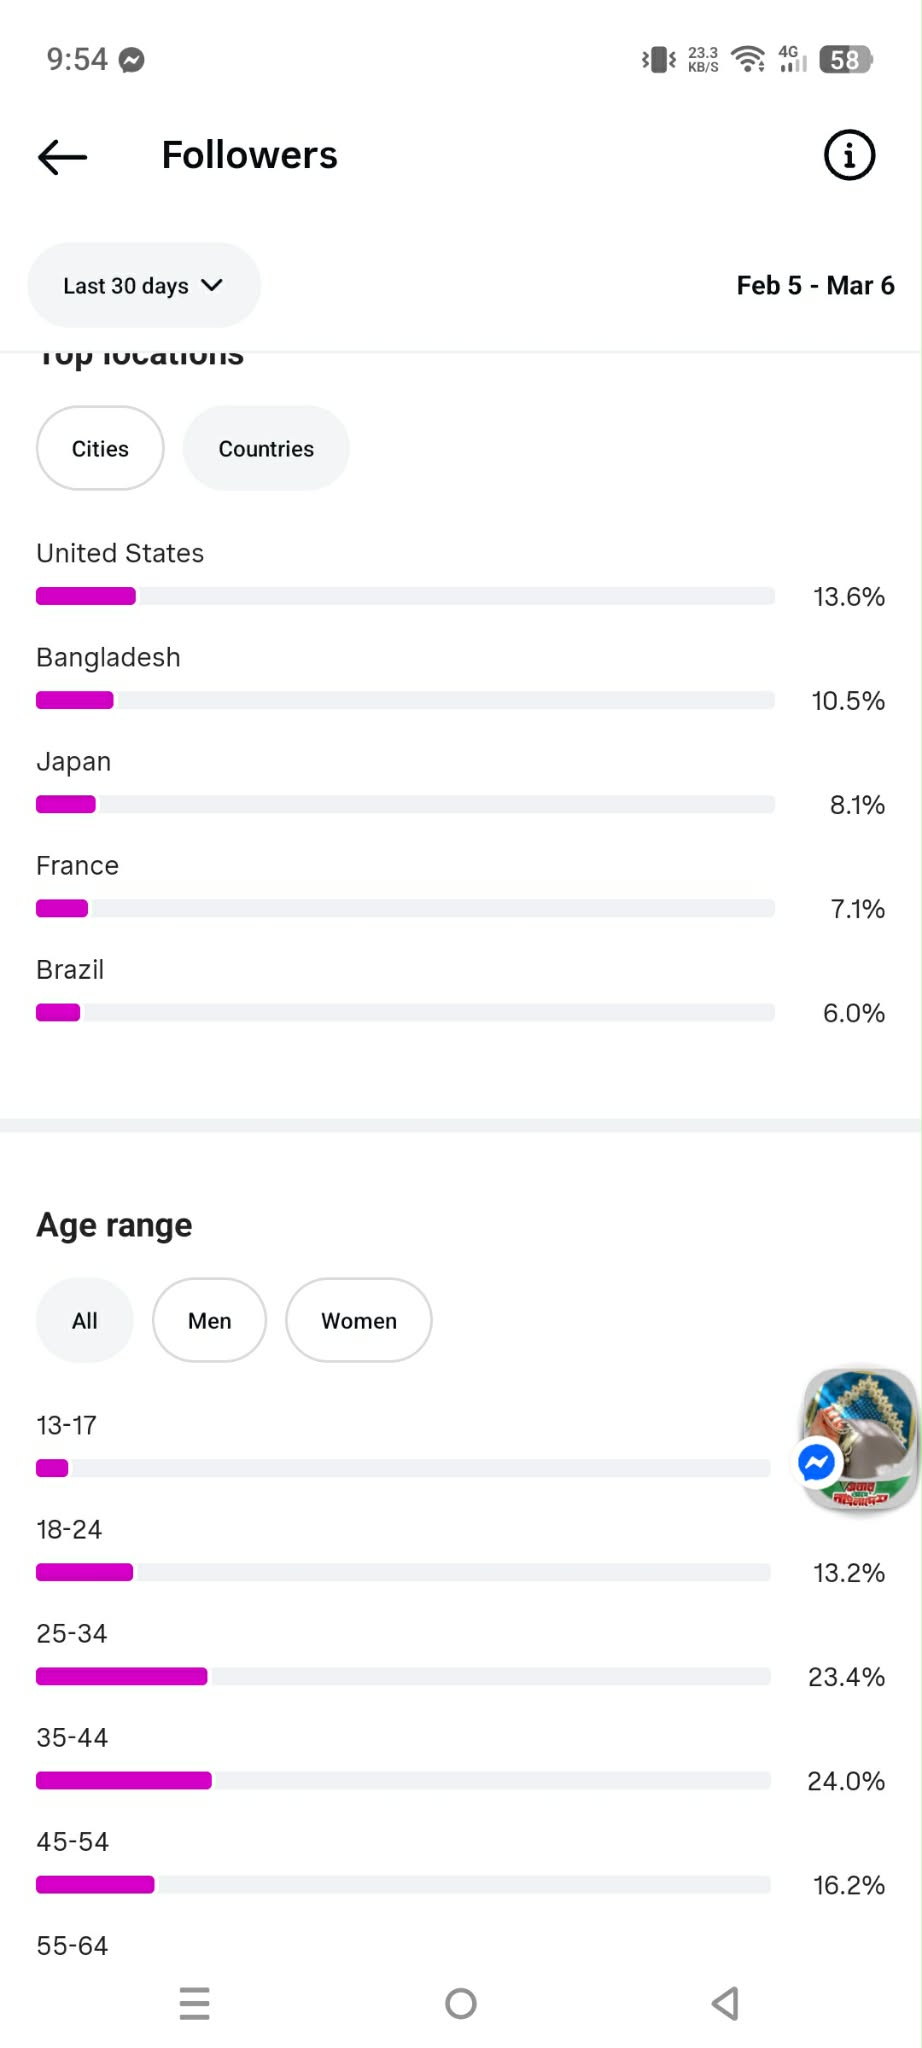This screenshot has width=922, height=2048.
Task: Tap the United States percentage bar
Action: 405,596
